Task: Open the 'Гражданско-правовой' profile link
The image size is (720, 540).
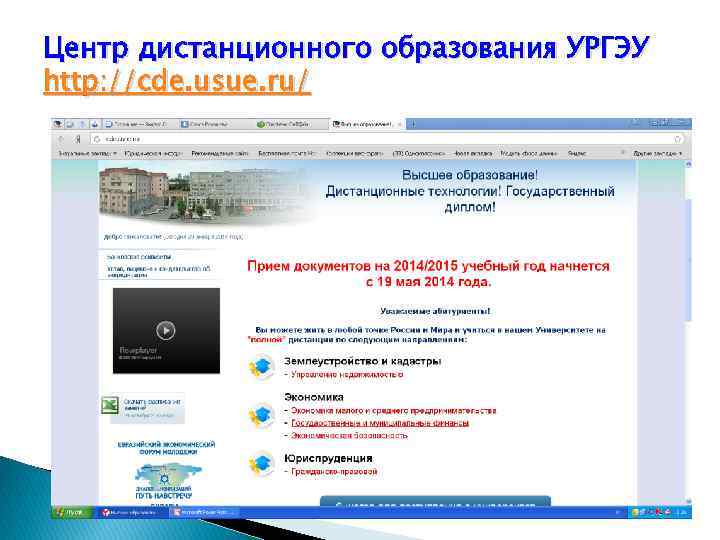Action: click(334, 472)
